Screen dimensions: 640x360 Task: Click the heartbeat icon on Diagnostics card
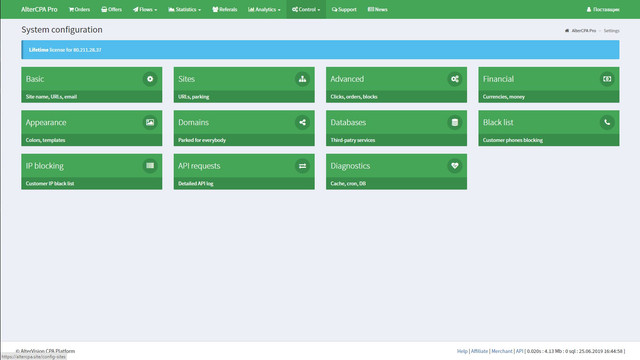[x=455, y=166]
